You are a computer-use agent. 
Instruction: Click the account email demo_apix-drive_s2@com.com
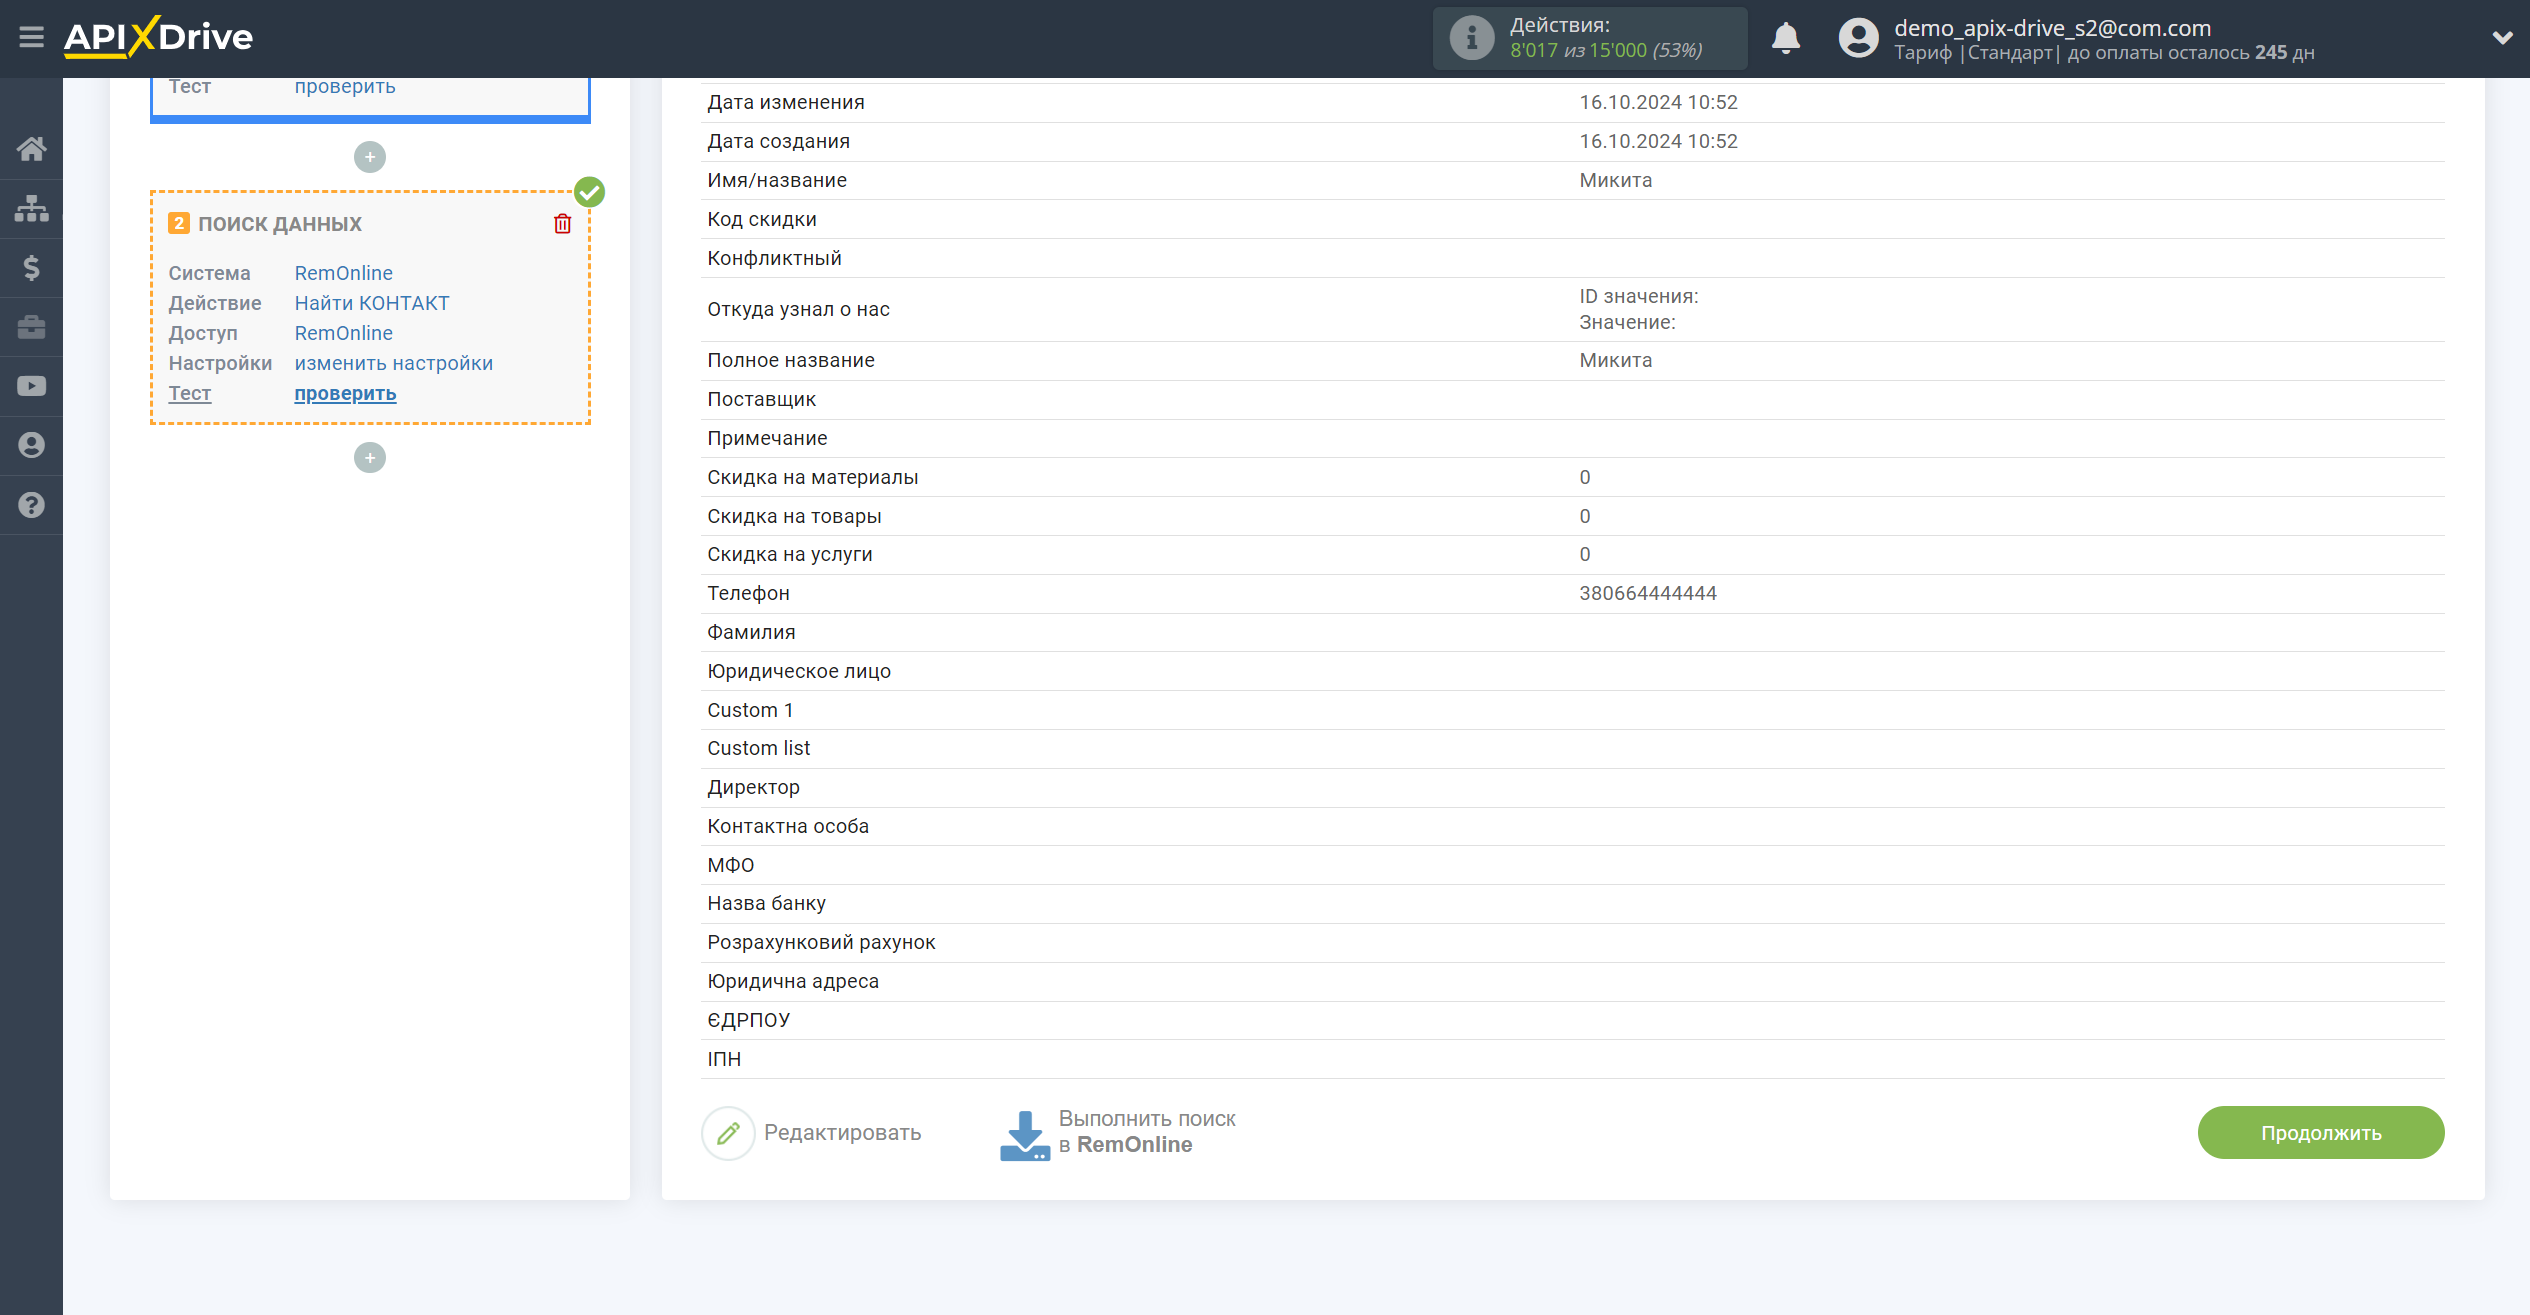pos(2052,28)
